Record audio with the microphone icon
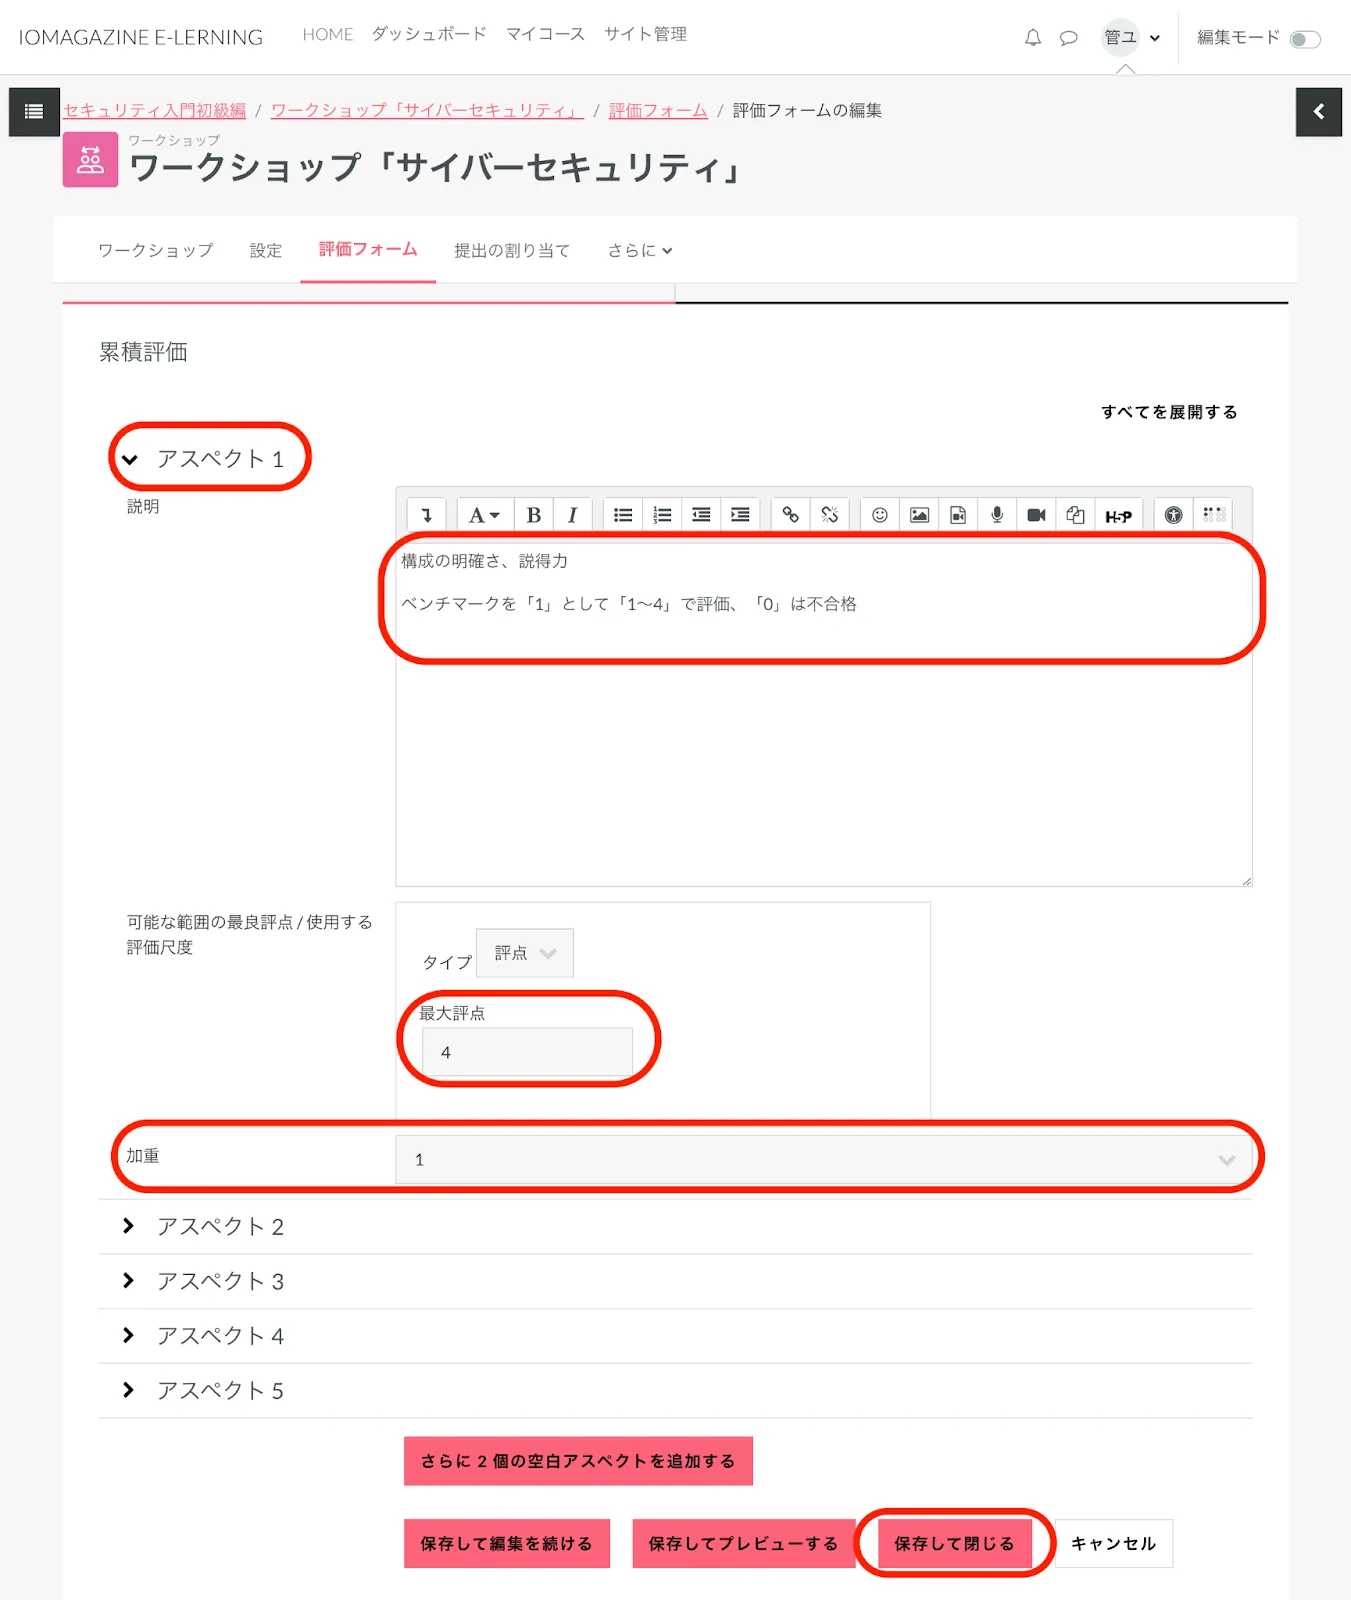 pyautogui.click(x=996, y=515)
